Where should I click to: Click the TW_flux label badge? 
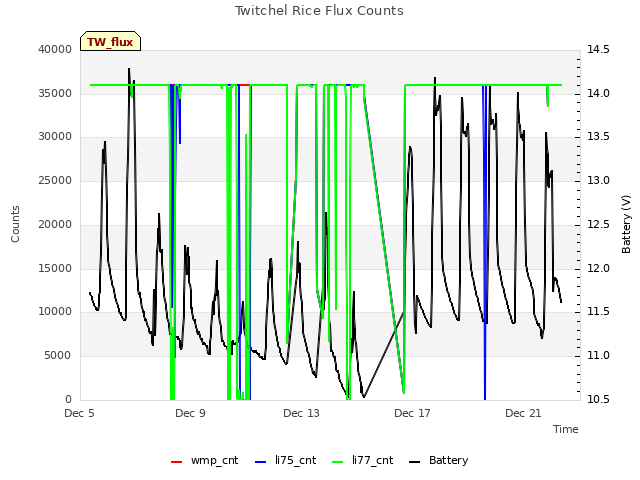pyautogui.click(x=110, y=41)
